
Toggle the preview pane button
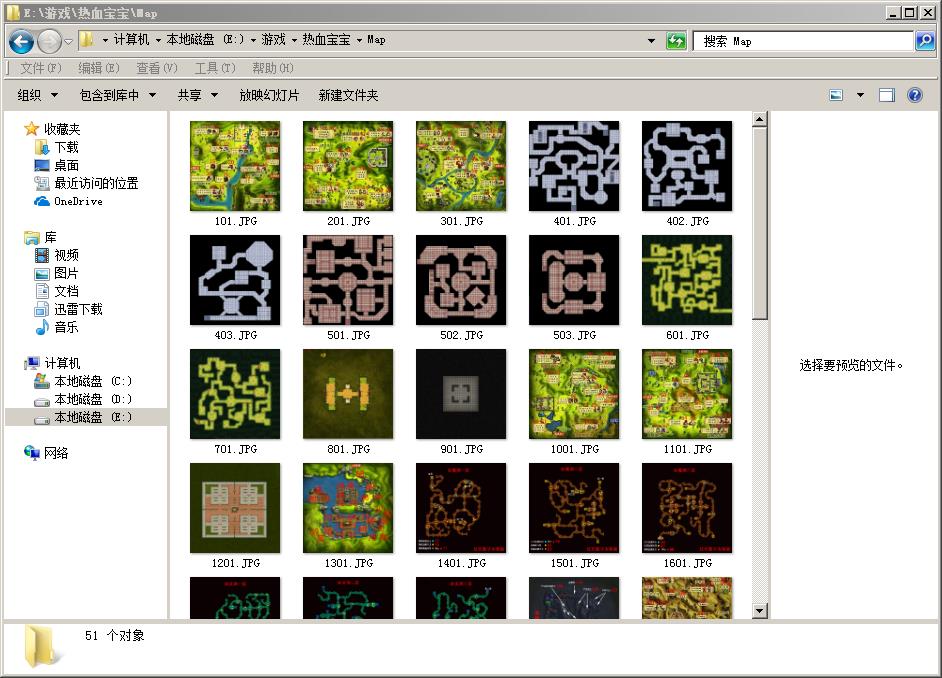(887, 95)
